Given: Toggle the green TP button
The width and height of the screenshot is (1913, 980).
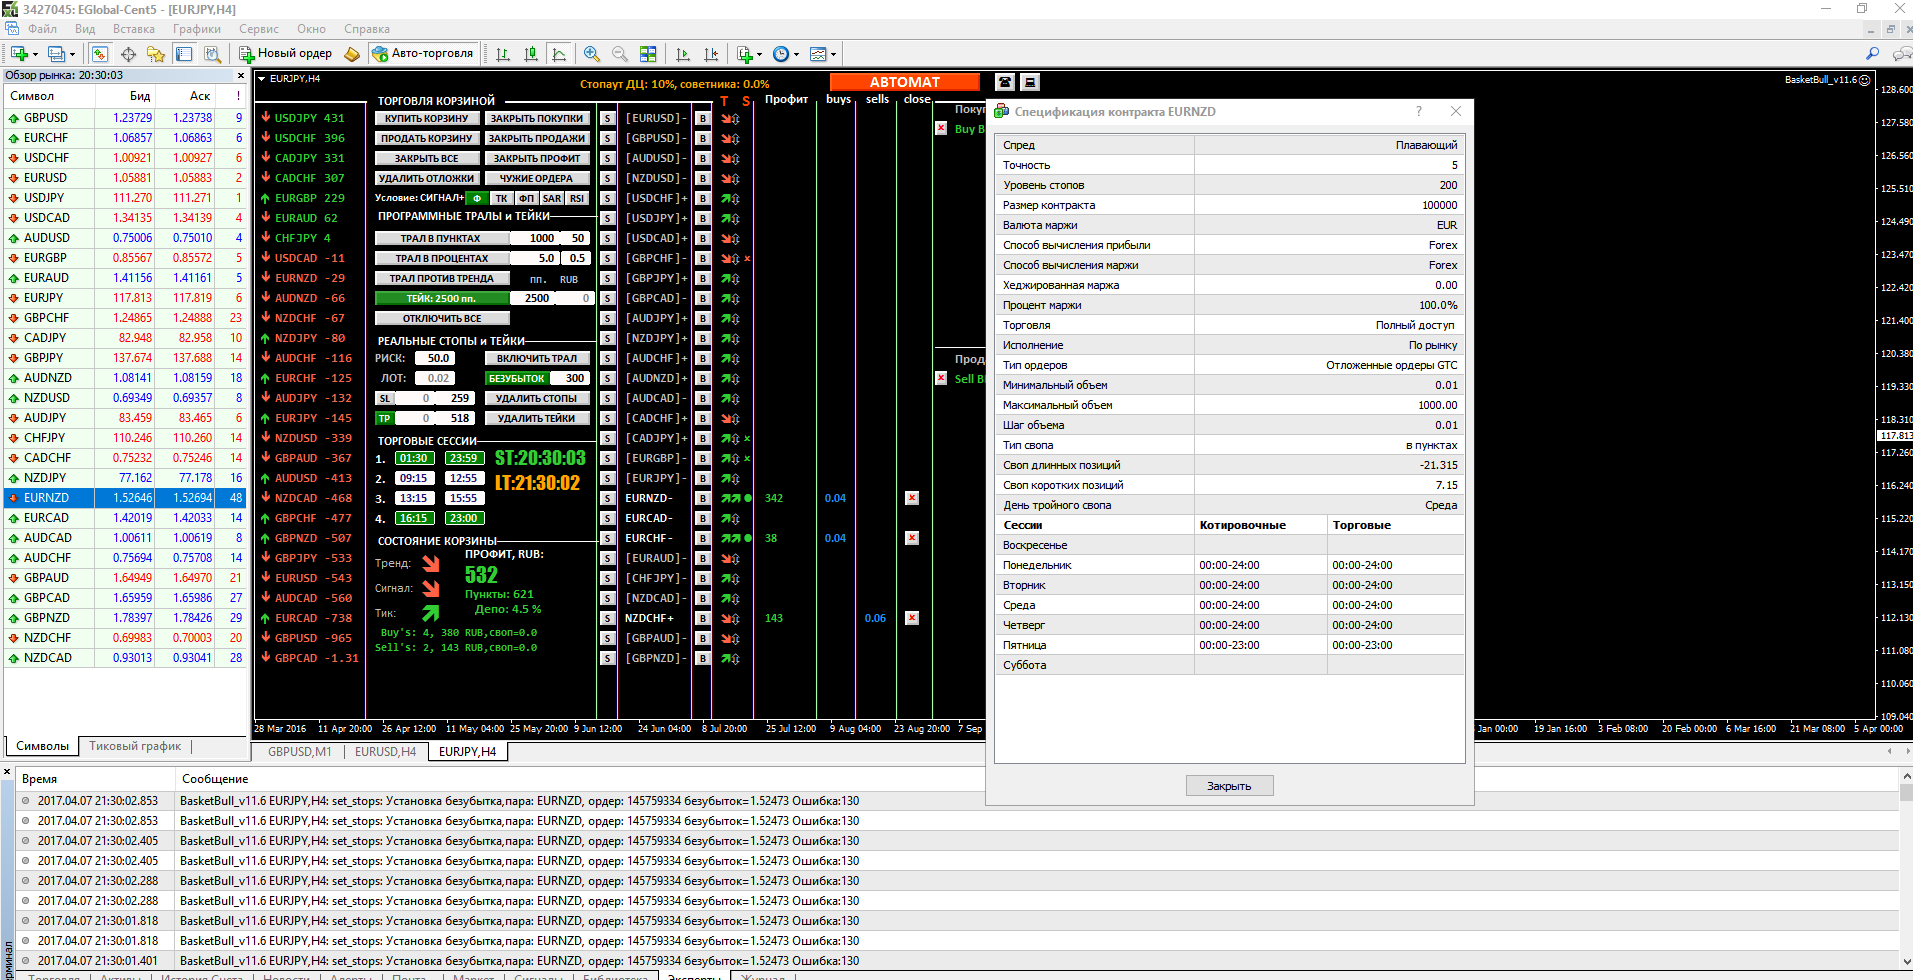Looking at the screenshot, I should 384,418.
